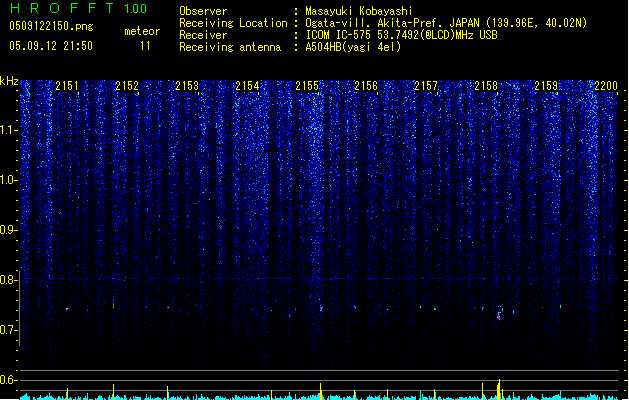The image size is (629, 400).
Task: Click the Receiving antenna field label
Action: pyautogui.click(x=230, y=47)
